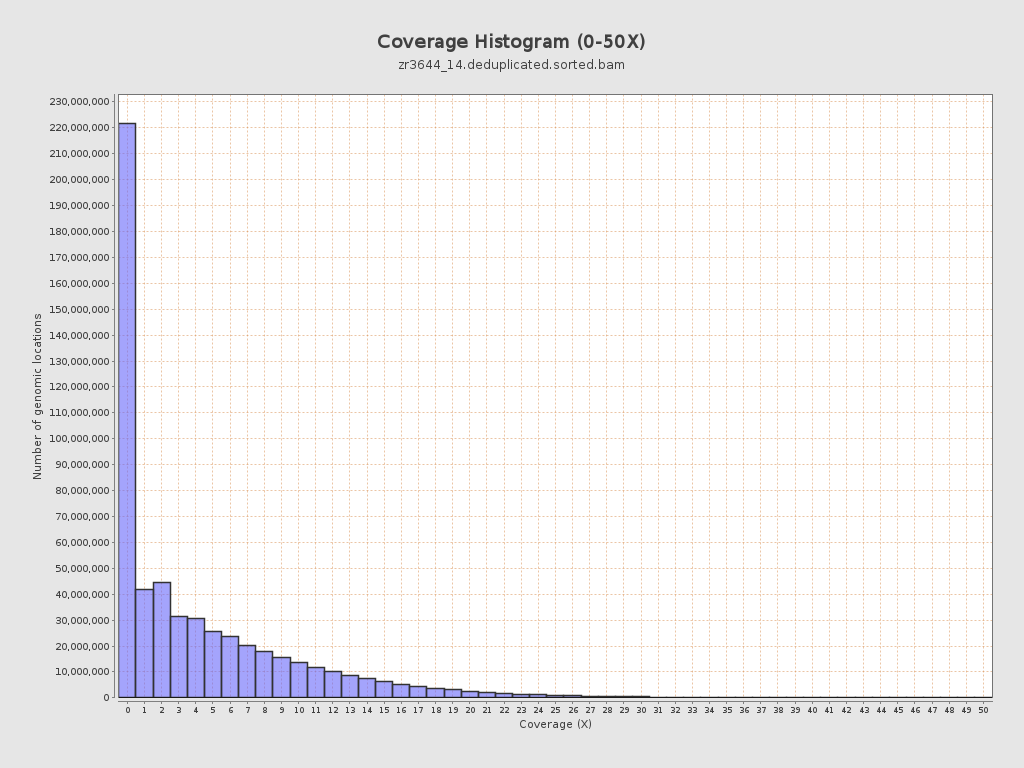Click the histogram bar for coverage 7
This screenshot has height=768, width=1024.
click(x=247, y=671)
